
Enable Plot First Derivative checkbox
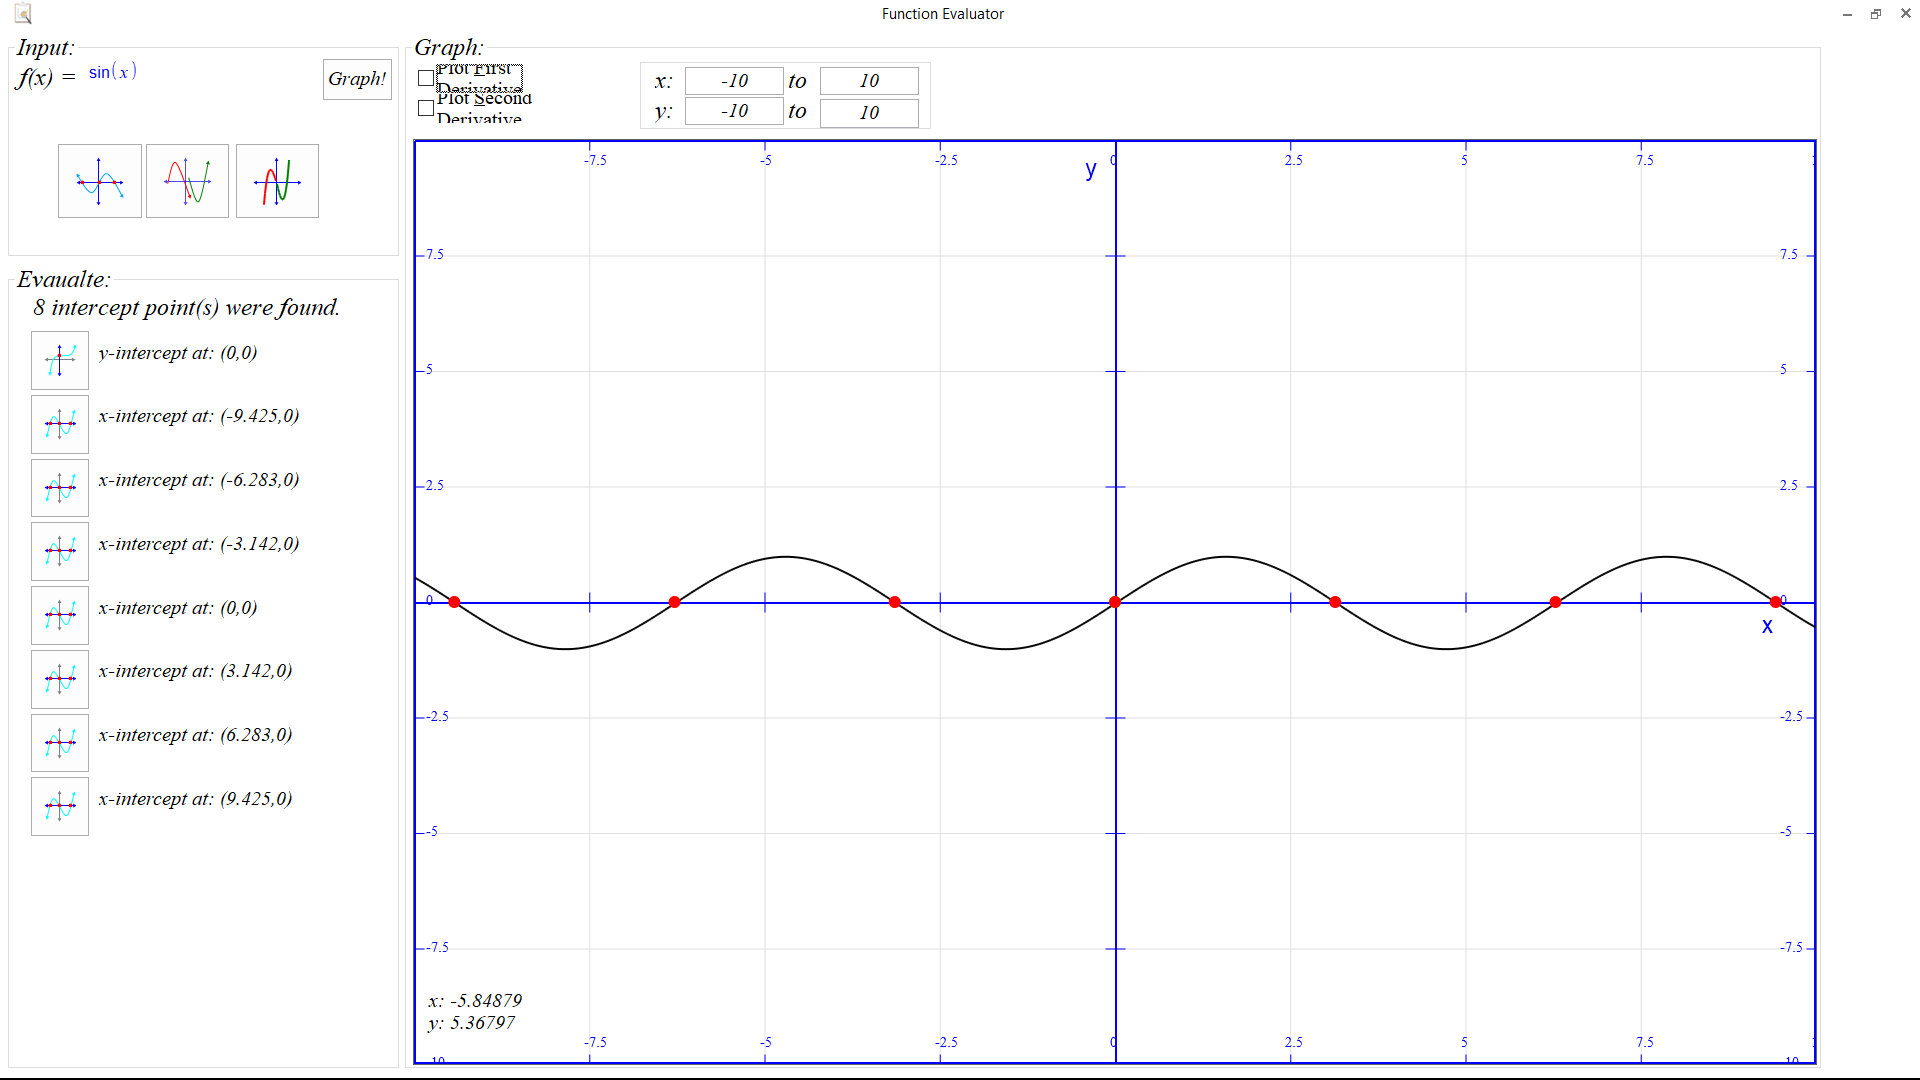(426, 78)
